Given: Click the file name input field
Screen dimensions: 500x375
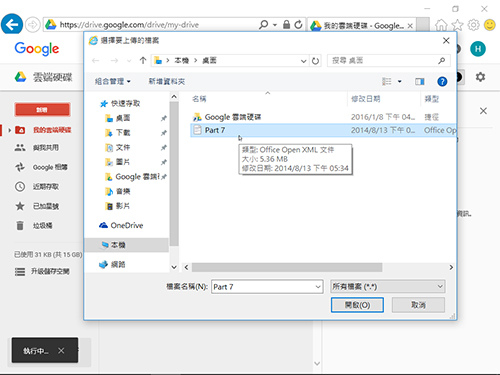Looking at the screenshot, I should pos(263,287).
